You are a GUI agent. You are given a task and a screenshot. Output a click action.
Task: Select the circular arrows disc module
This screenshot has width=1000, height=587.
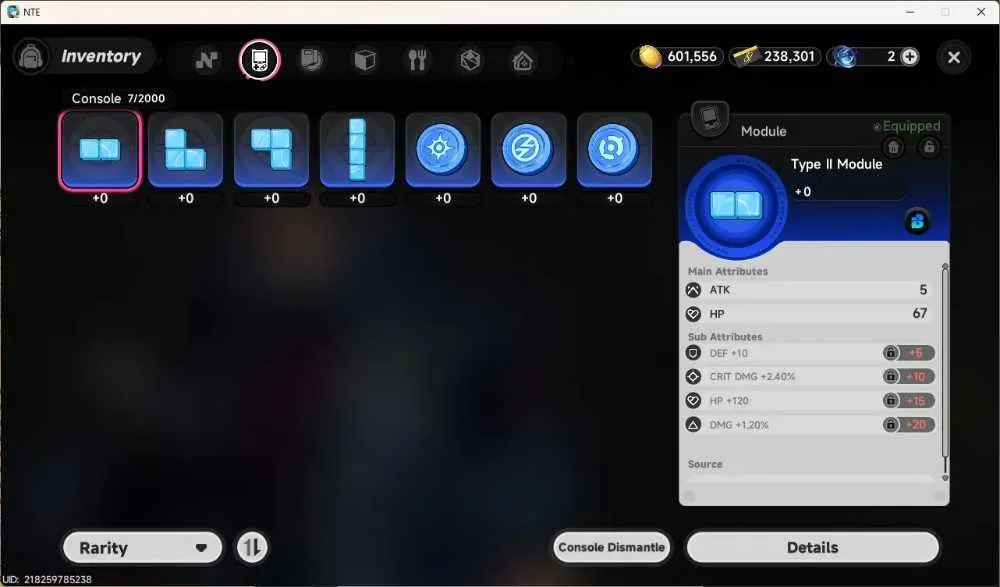(x=614, y=151)
